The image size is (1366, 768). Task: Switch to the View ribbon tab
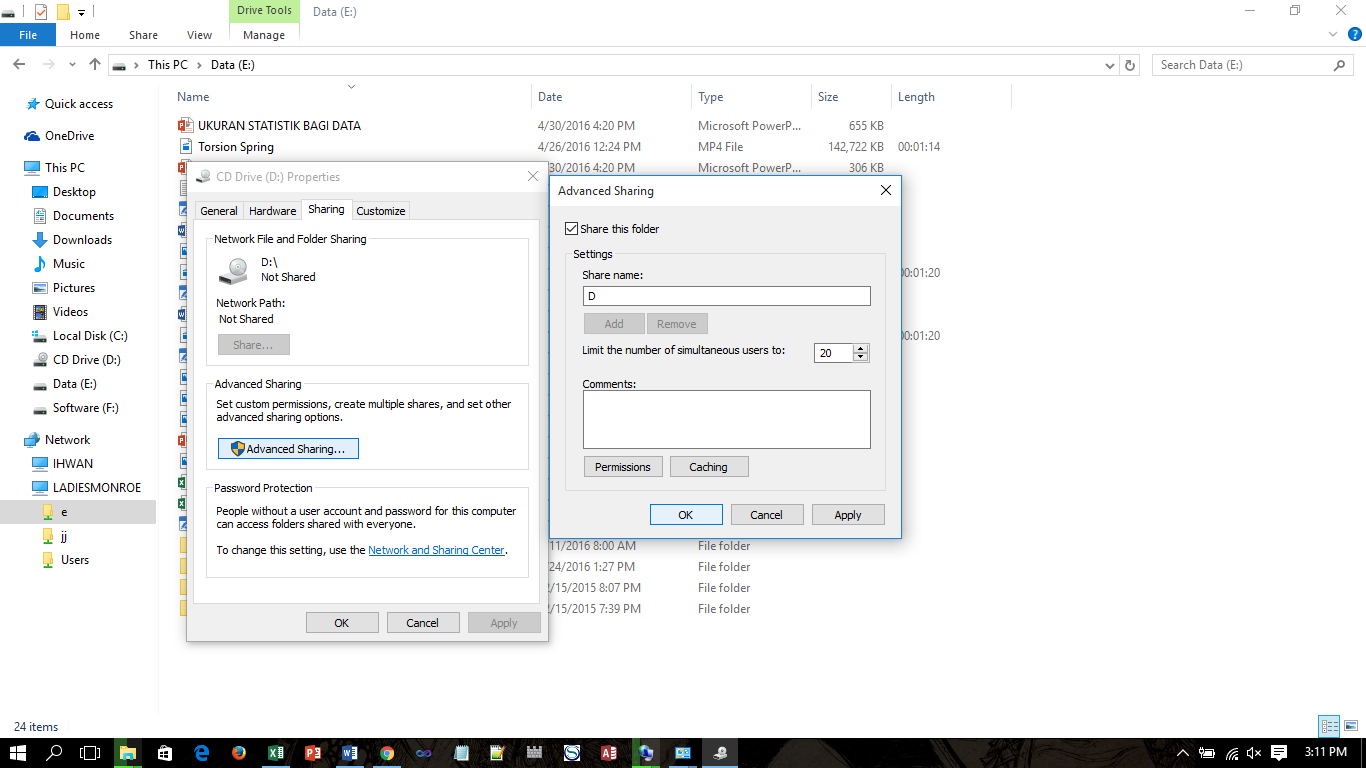pos(200,35)
